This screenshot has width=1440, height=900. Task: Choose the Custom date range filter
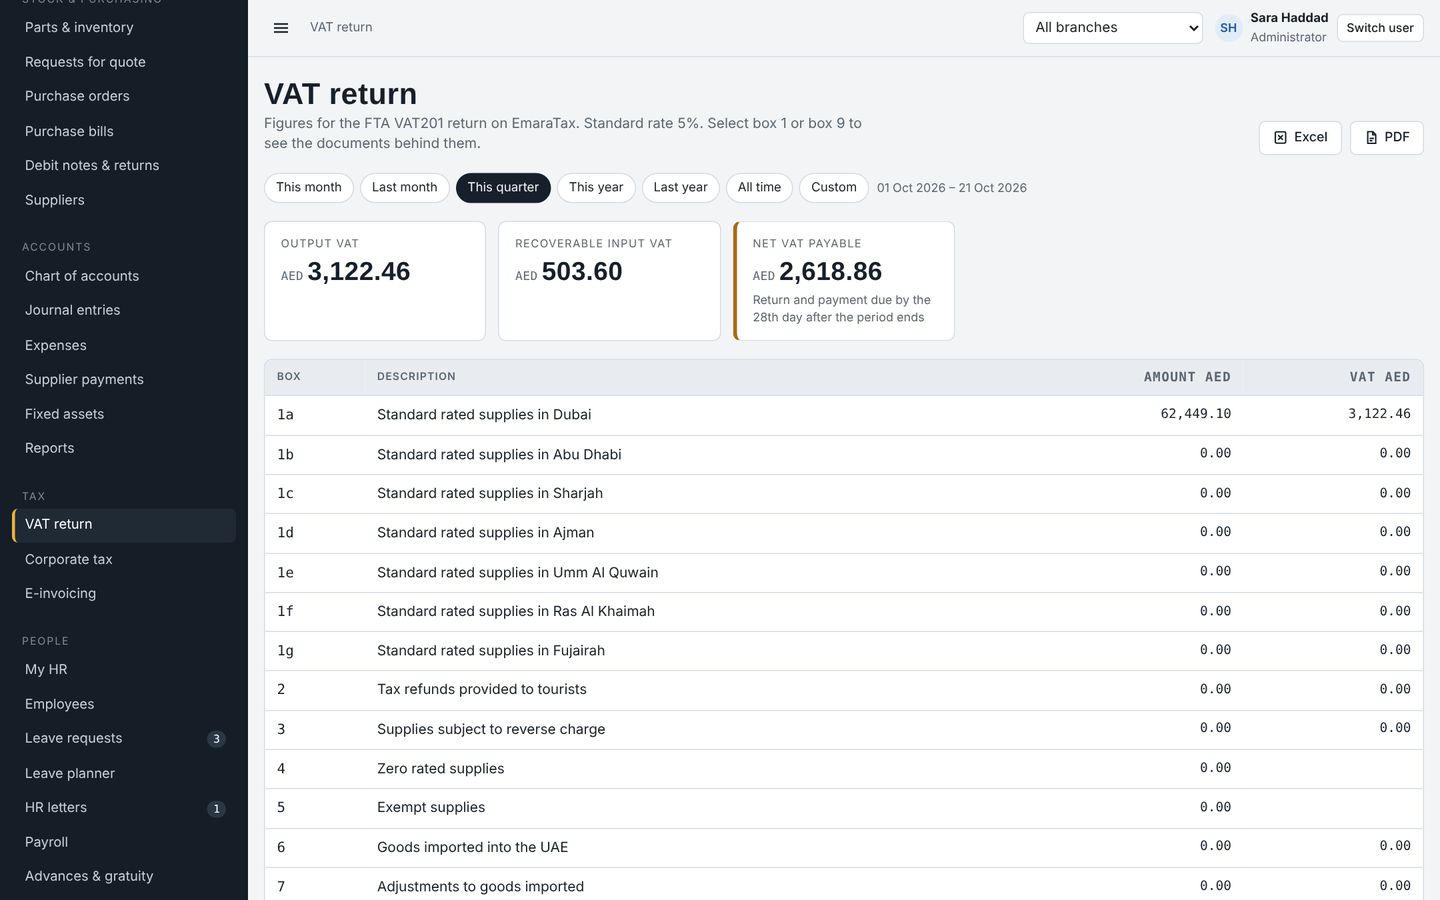tap(834, 188)
